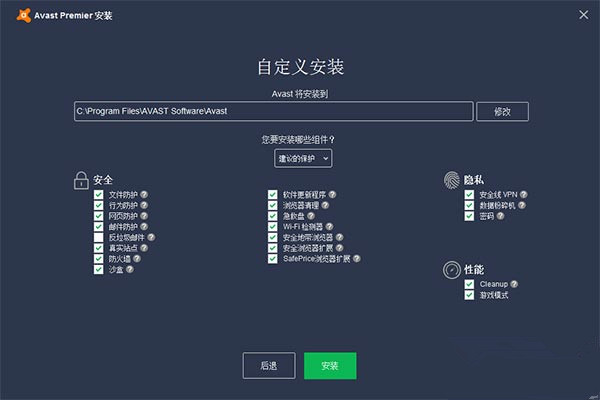Uncheck the 软件更新程序 checkbox
The image size is (600, 400).
273,194
